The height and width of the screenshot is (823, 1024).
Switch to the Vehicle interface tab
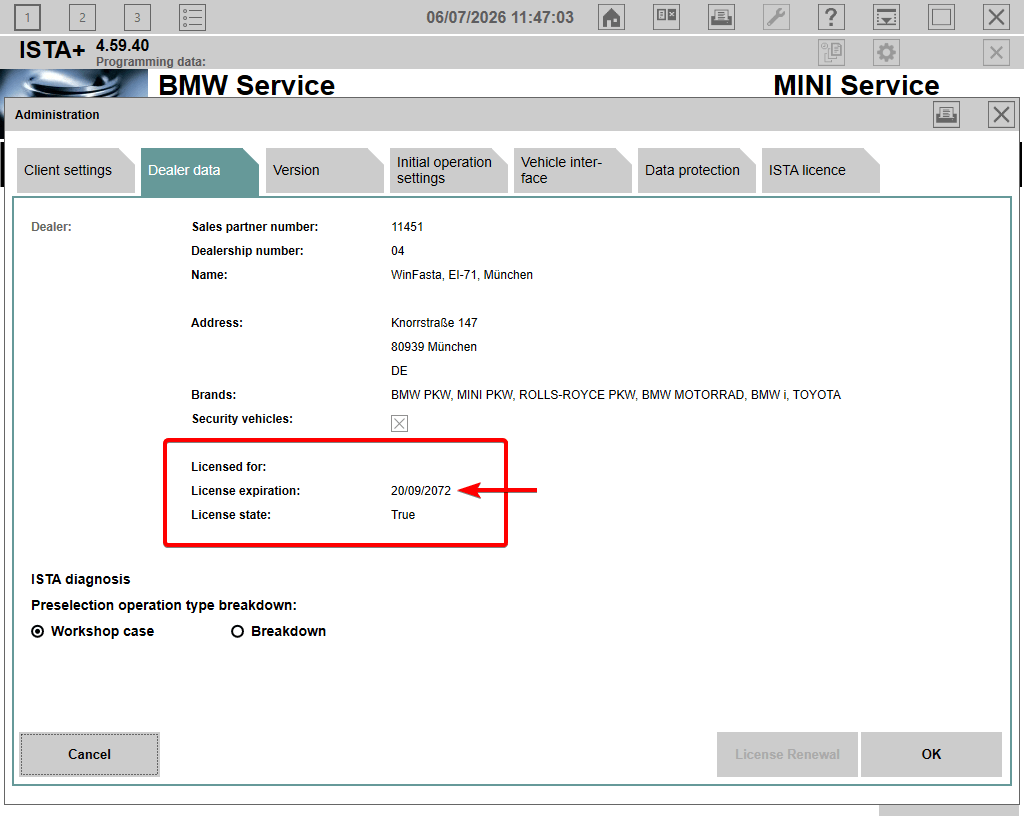pyautogui.click(x=572, y=170)
